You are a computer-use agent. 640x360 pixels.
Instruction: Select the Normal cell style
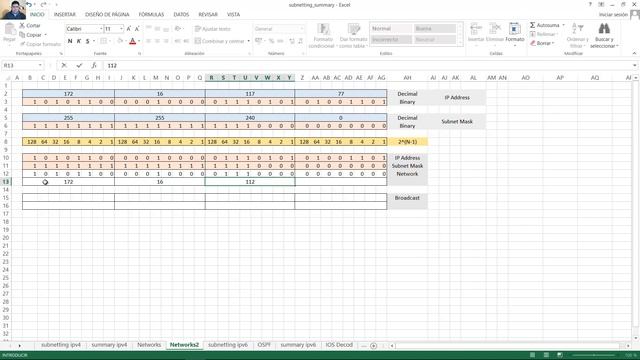pos(391,29)
